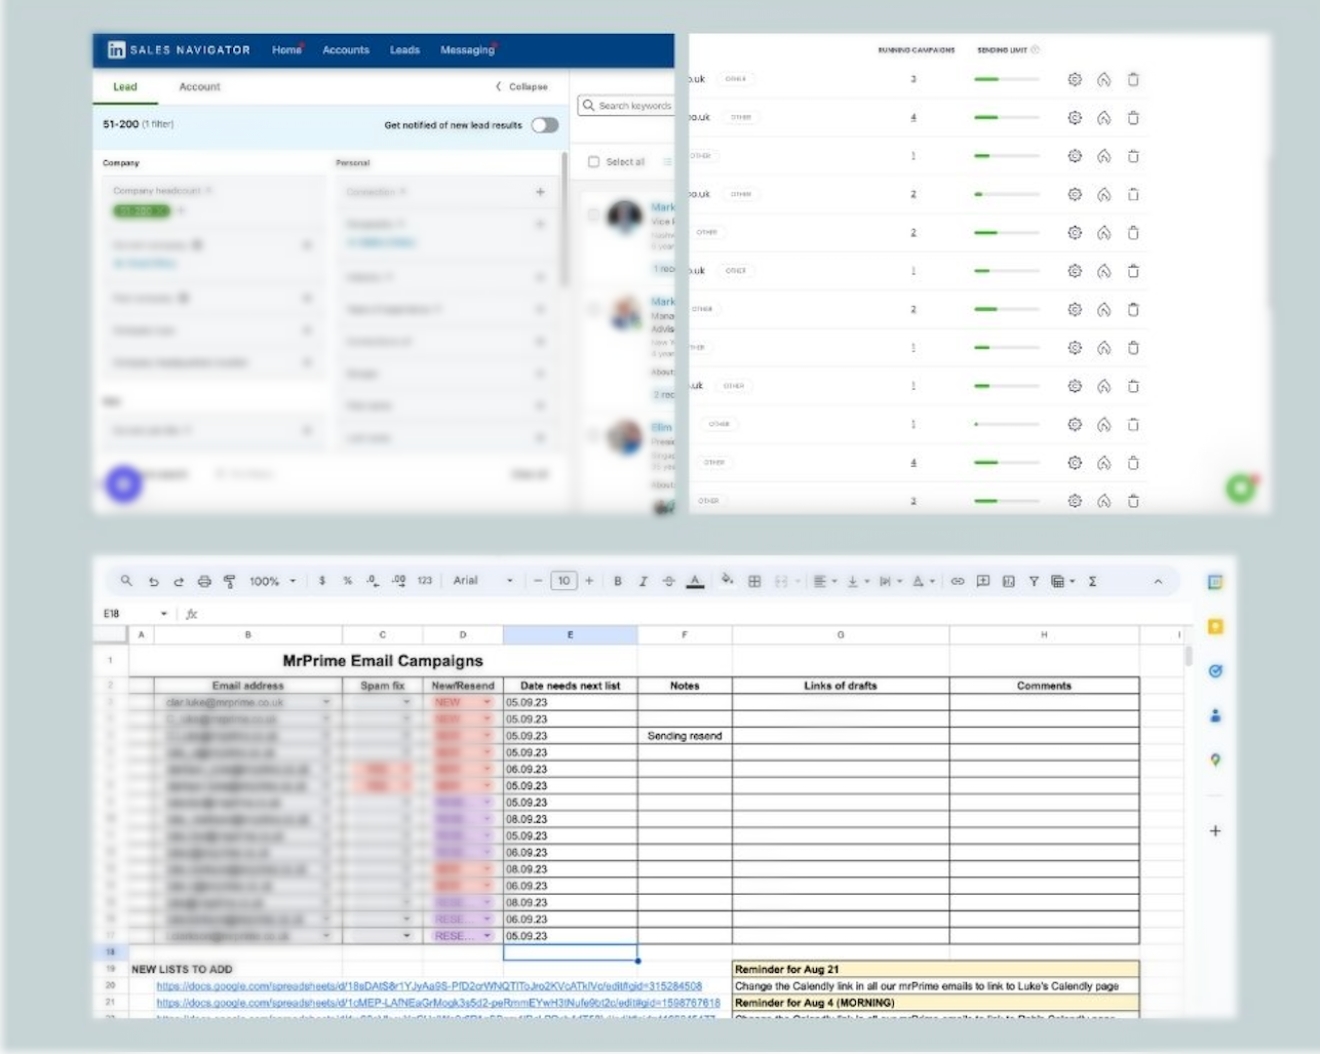Viewport: 1320px width, 1054px height.
Task: Toggle italic formatting in Sheets
Action: 643,581
